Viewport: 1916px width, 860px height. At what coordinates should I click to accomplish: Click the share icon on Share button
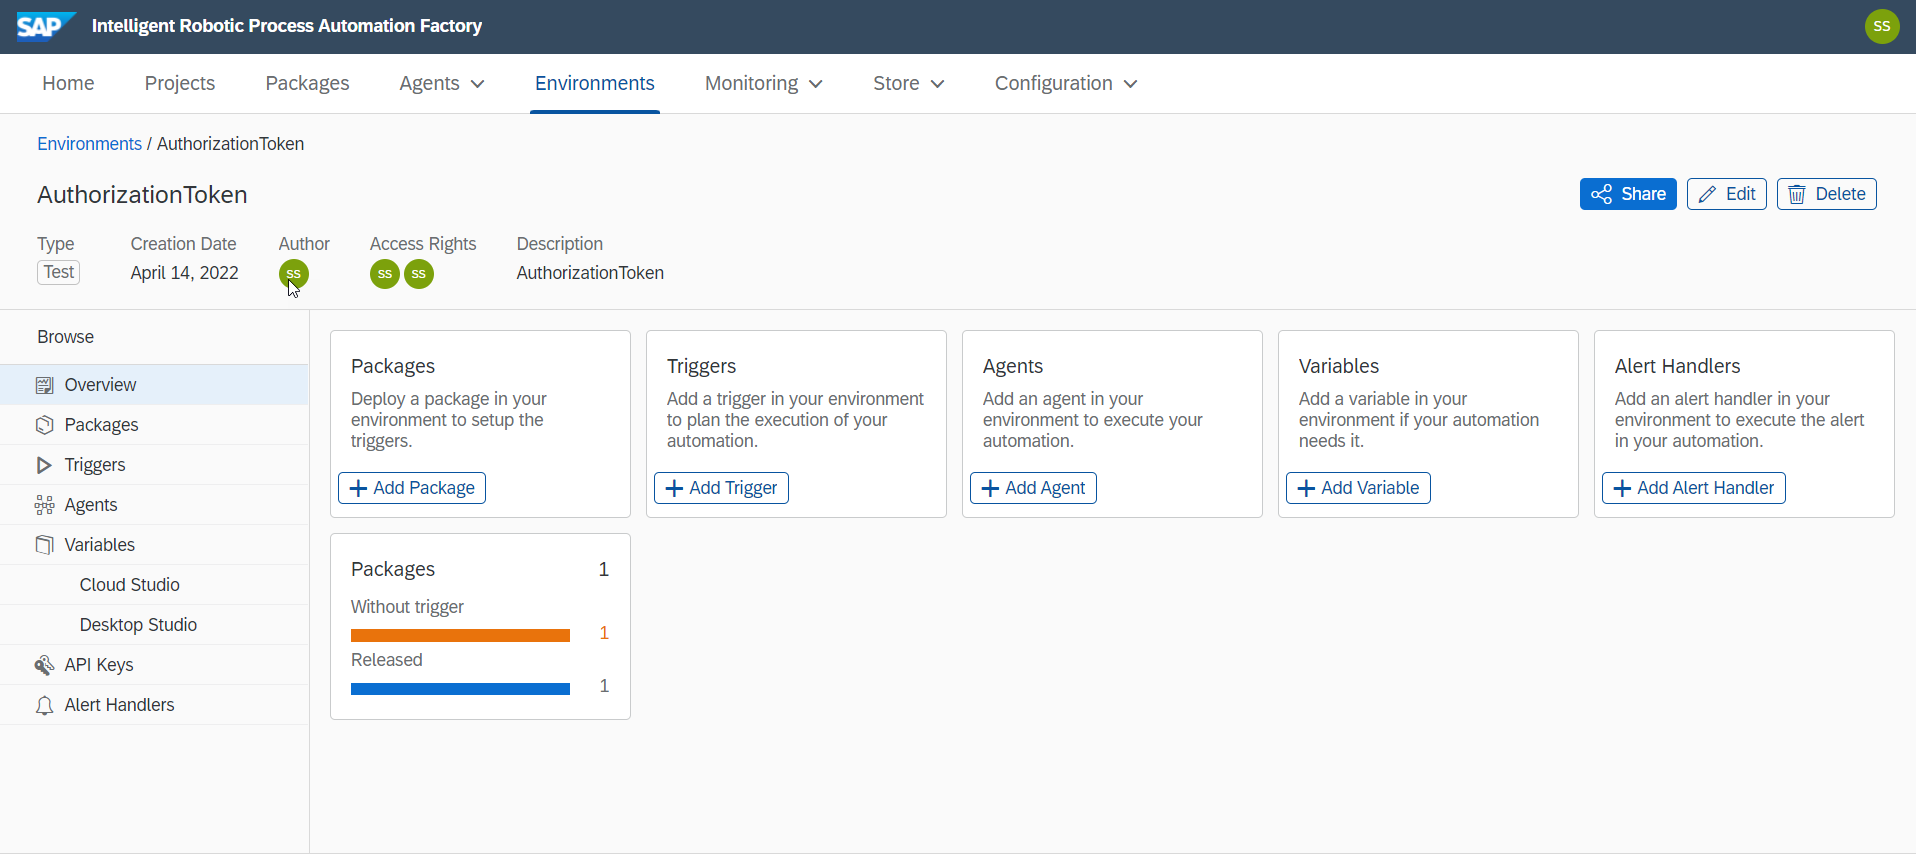[x=1602, y=194]
